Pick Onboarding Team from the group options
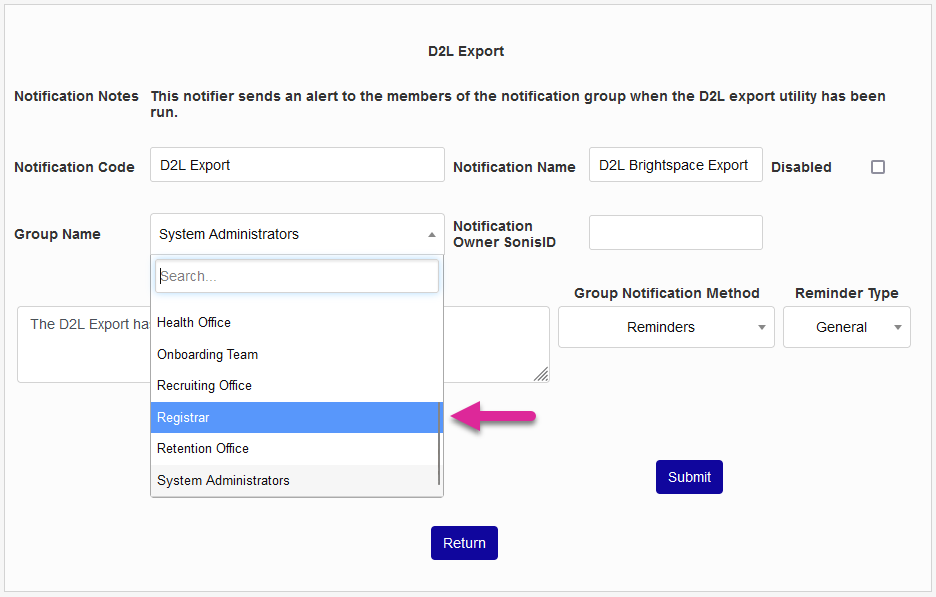Image resolution: width=936 pixels, height=597 pixels. pyautogui.click(x=296, y=354)
